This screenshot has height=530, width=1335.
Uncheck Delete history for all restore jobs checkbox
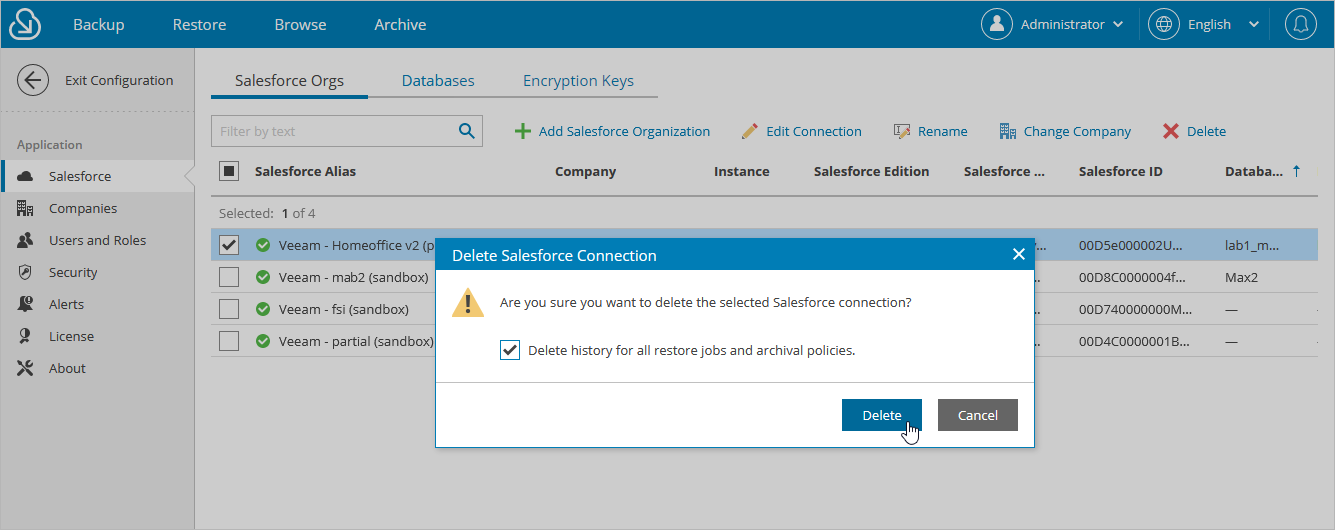coord(510,350)
